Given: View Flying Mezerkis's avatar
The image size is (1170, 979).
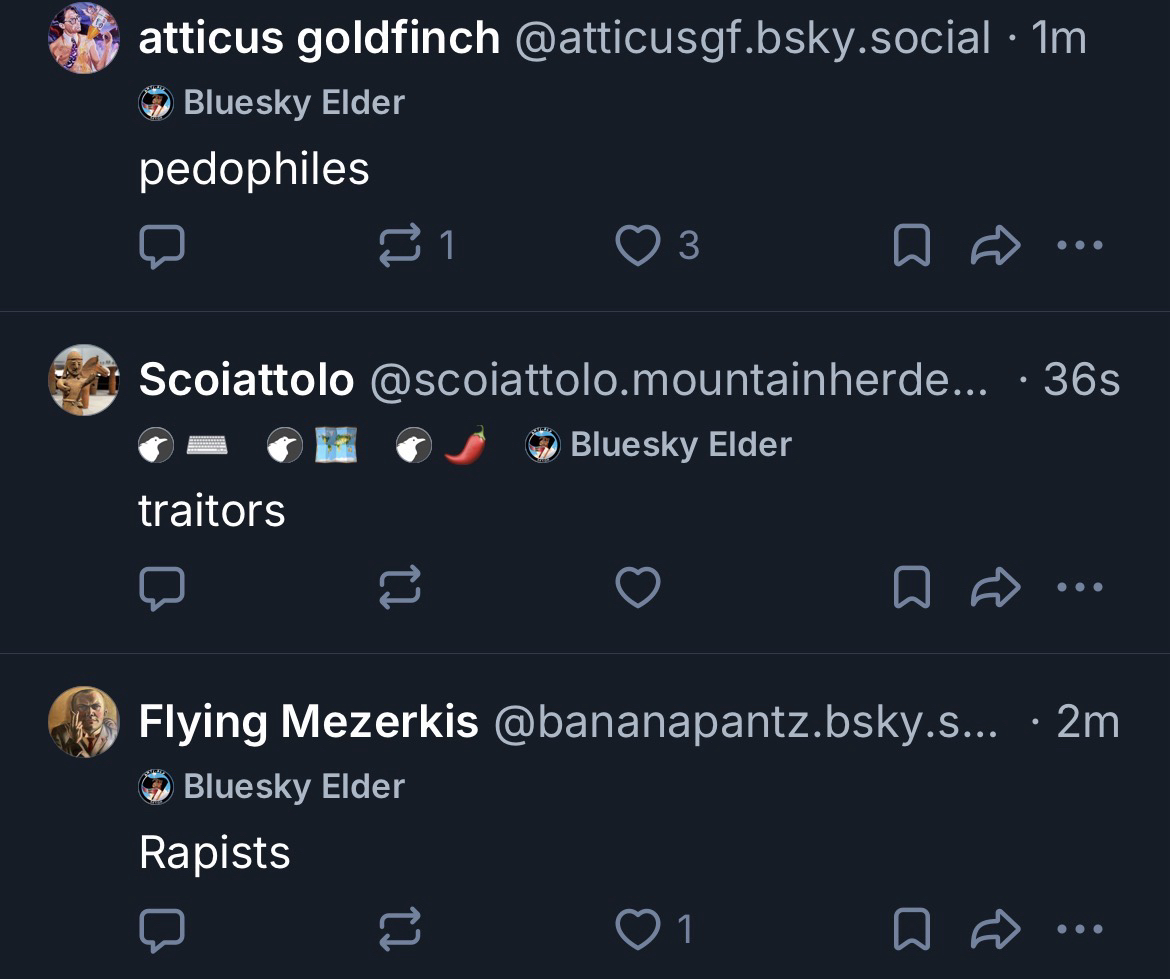Looking at the screenshot, I should [84, 722].
